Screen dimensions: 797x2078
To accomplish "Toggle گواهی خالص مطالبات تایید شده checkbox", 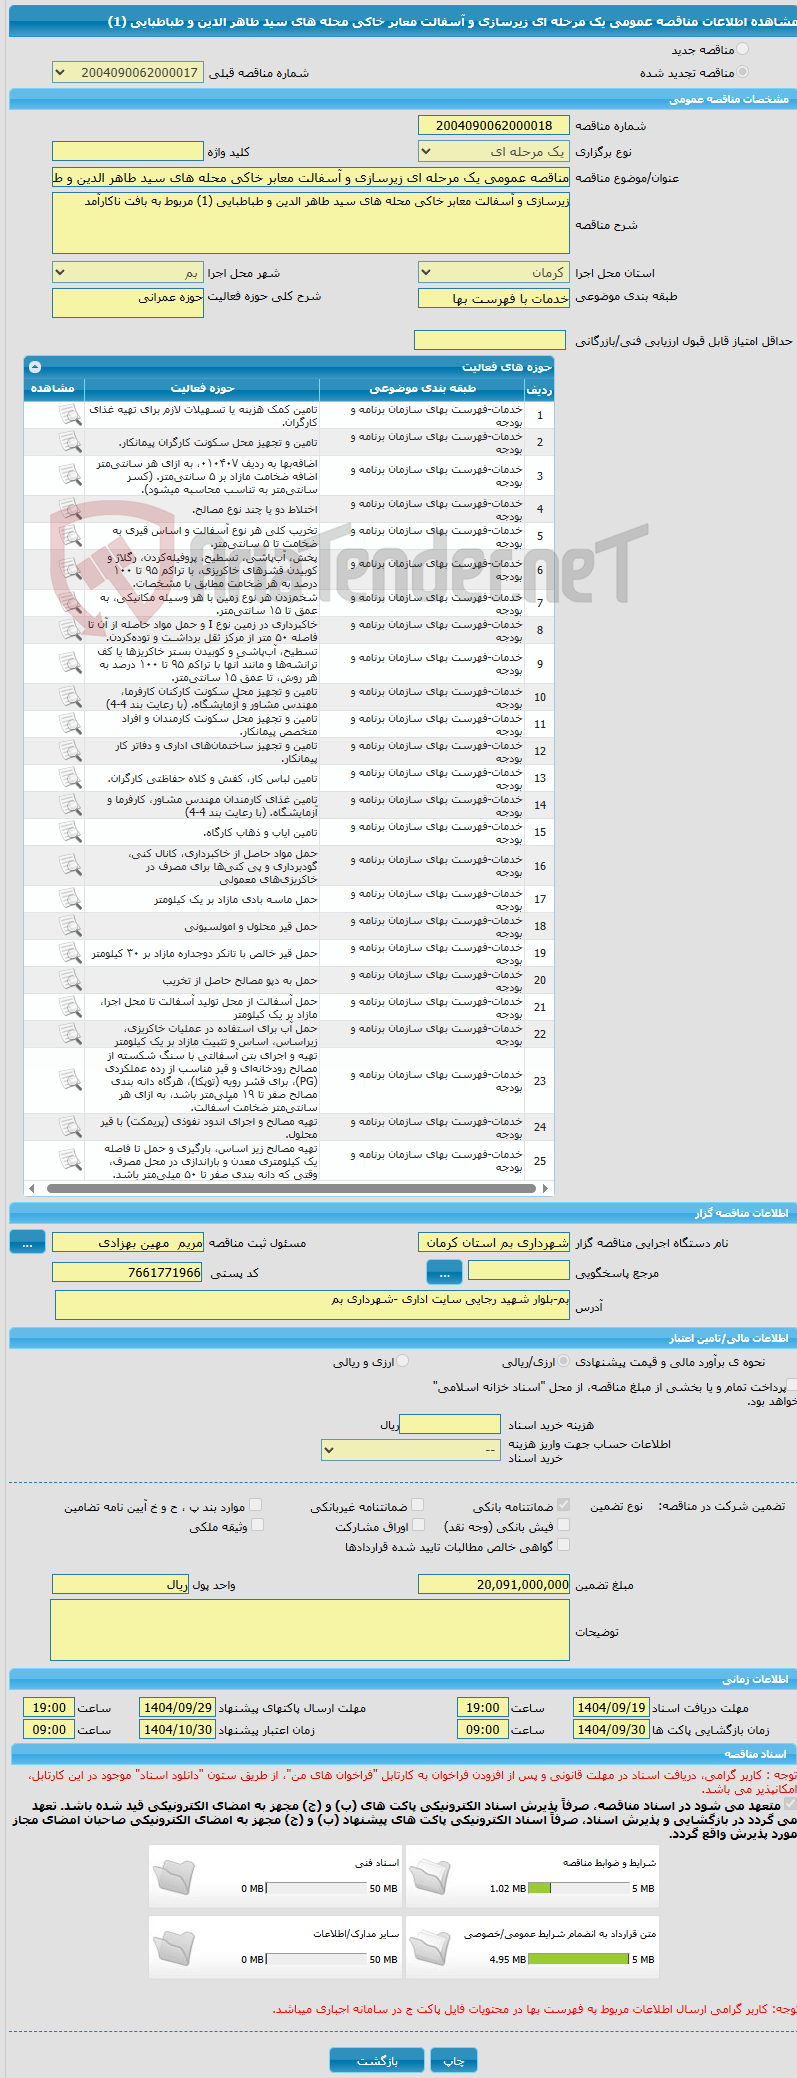I will click(563, 1545).
